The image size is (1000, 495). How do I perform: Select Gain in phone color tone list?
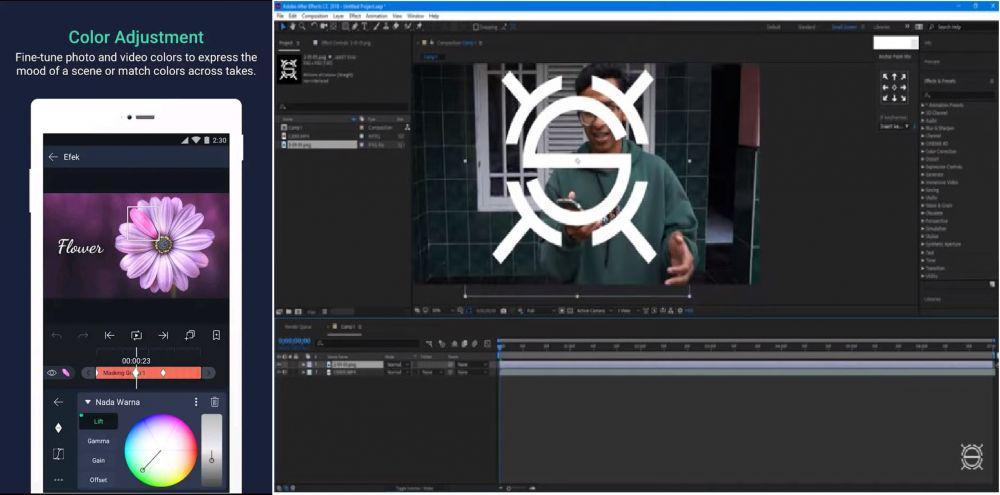(98, 460)
